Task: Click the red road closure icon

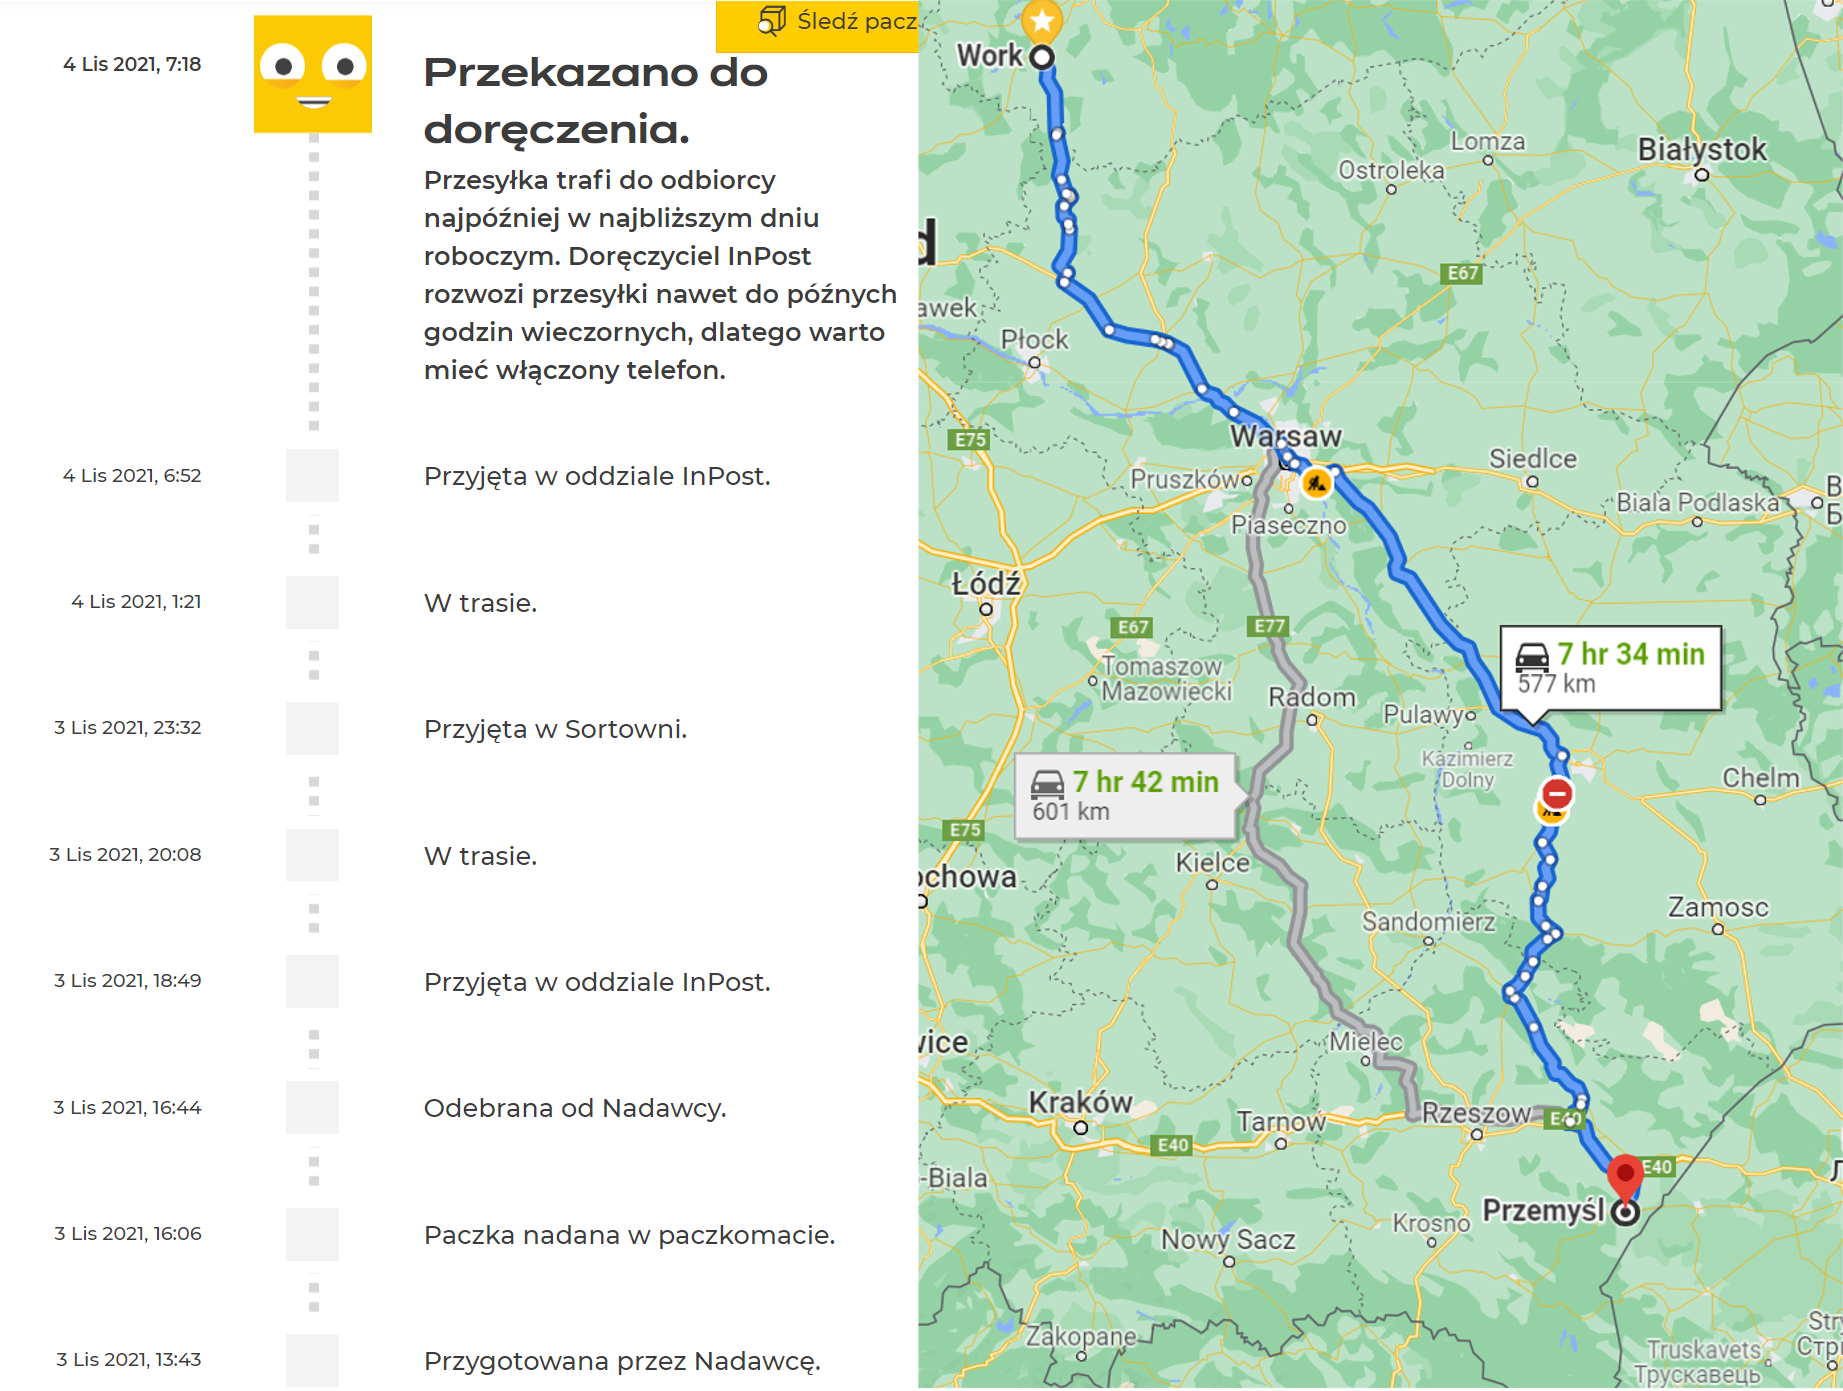Action: tap(1557, 794)
